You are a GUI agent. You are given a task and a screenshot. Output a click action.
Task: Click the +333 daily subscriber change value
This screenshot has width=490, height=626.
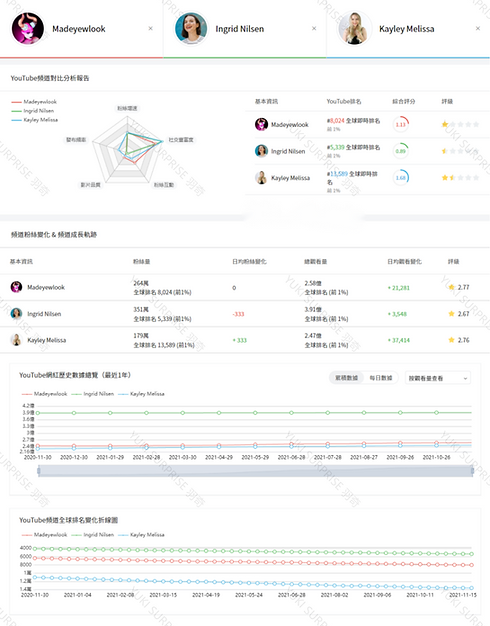[240, 341]
